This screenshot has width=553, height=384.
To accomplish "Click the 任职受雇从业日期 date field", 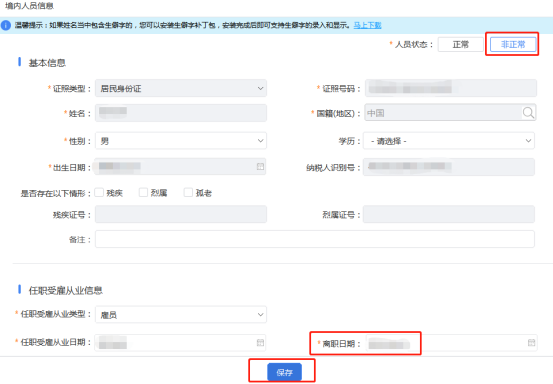I will pyautogui.click(x=180, y=343).
